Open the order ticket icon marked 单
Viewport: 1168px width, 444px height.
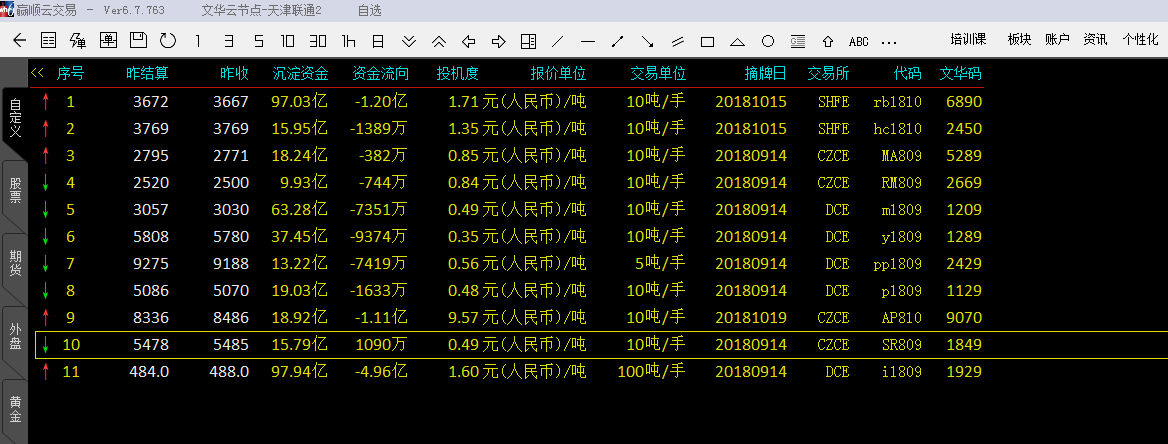point(108,41)
